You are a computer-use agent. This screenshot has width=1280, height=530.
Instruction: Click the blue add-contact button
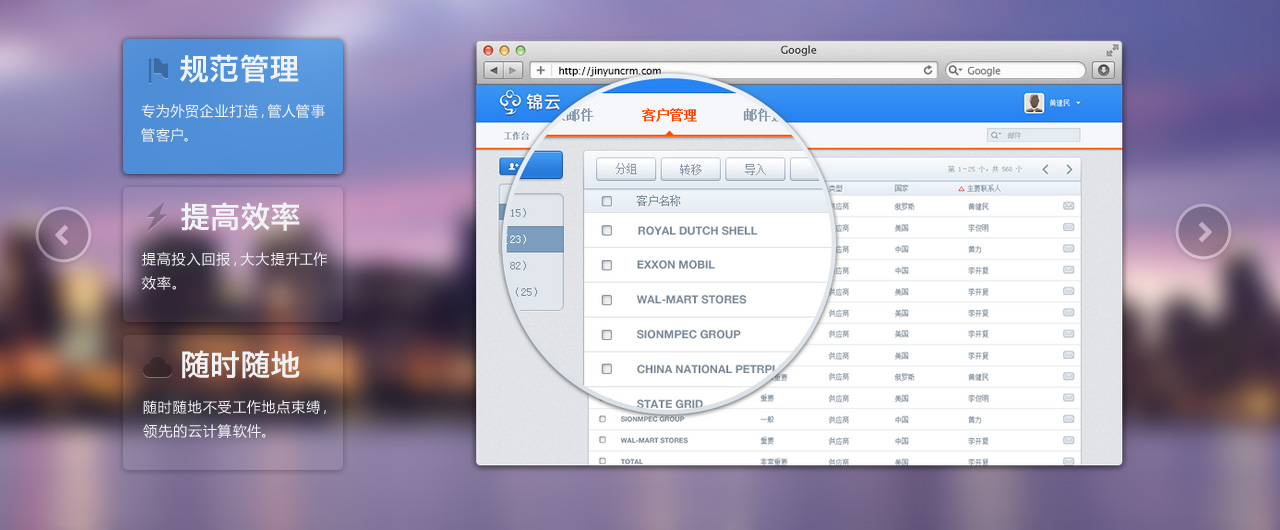530,165
